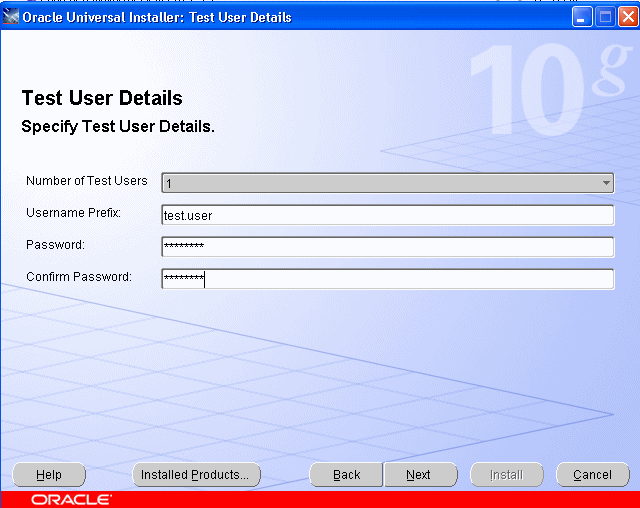
Task: Click Installed Products button
Action: (196, 475)
